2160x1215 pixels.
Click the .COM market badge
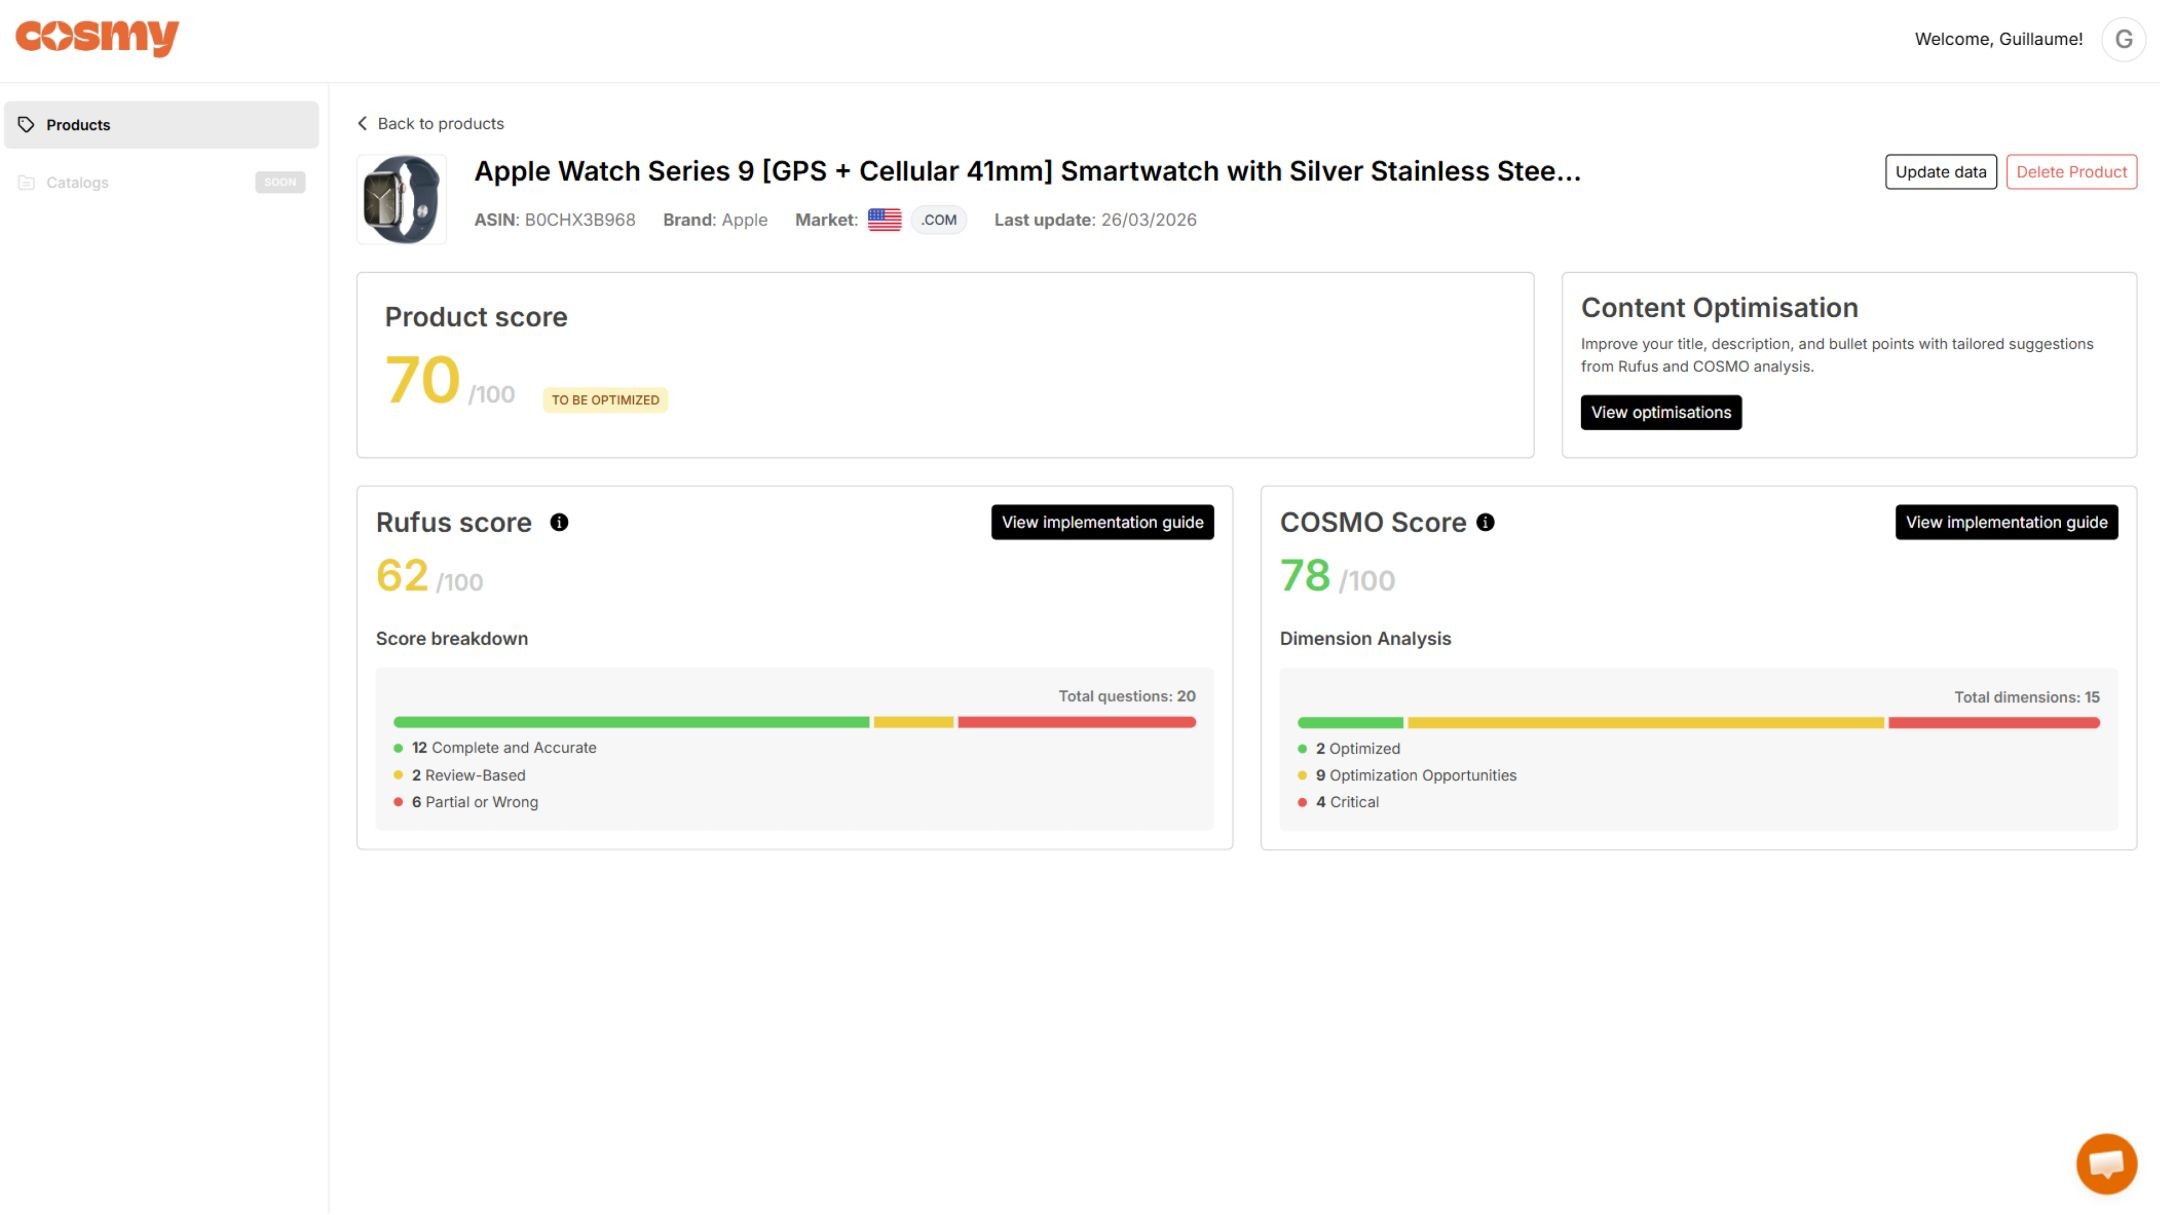point(938,220)
